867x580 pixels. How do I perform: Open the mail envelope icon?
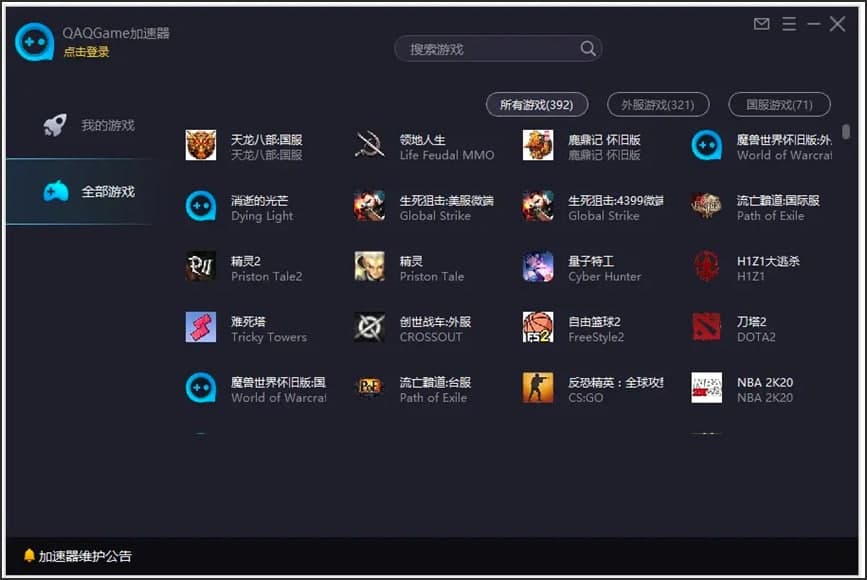(x=761, y=24)
